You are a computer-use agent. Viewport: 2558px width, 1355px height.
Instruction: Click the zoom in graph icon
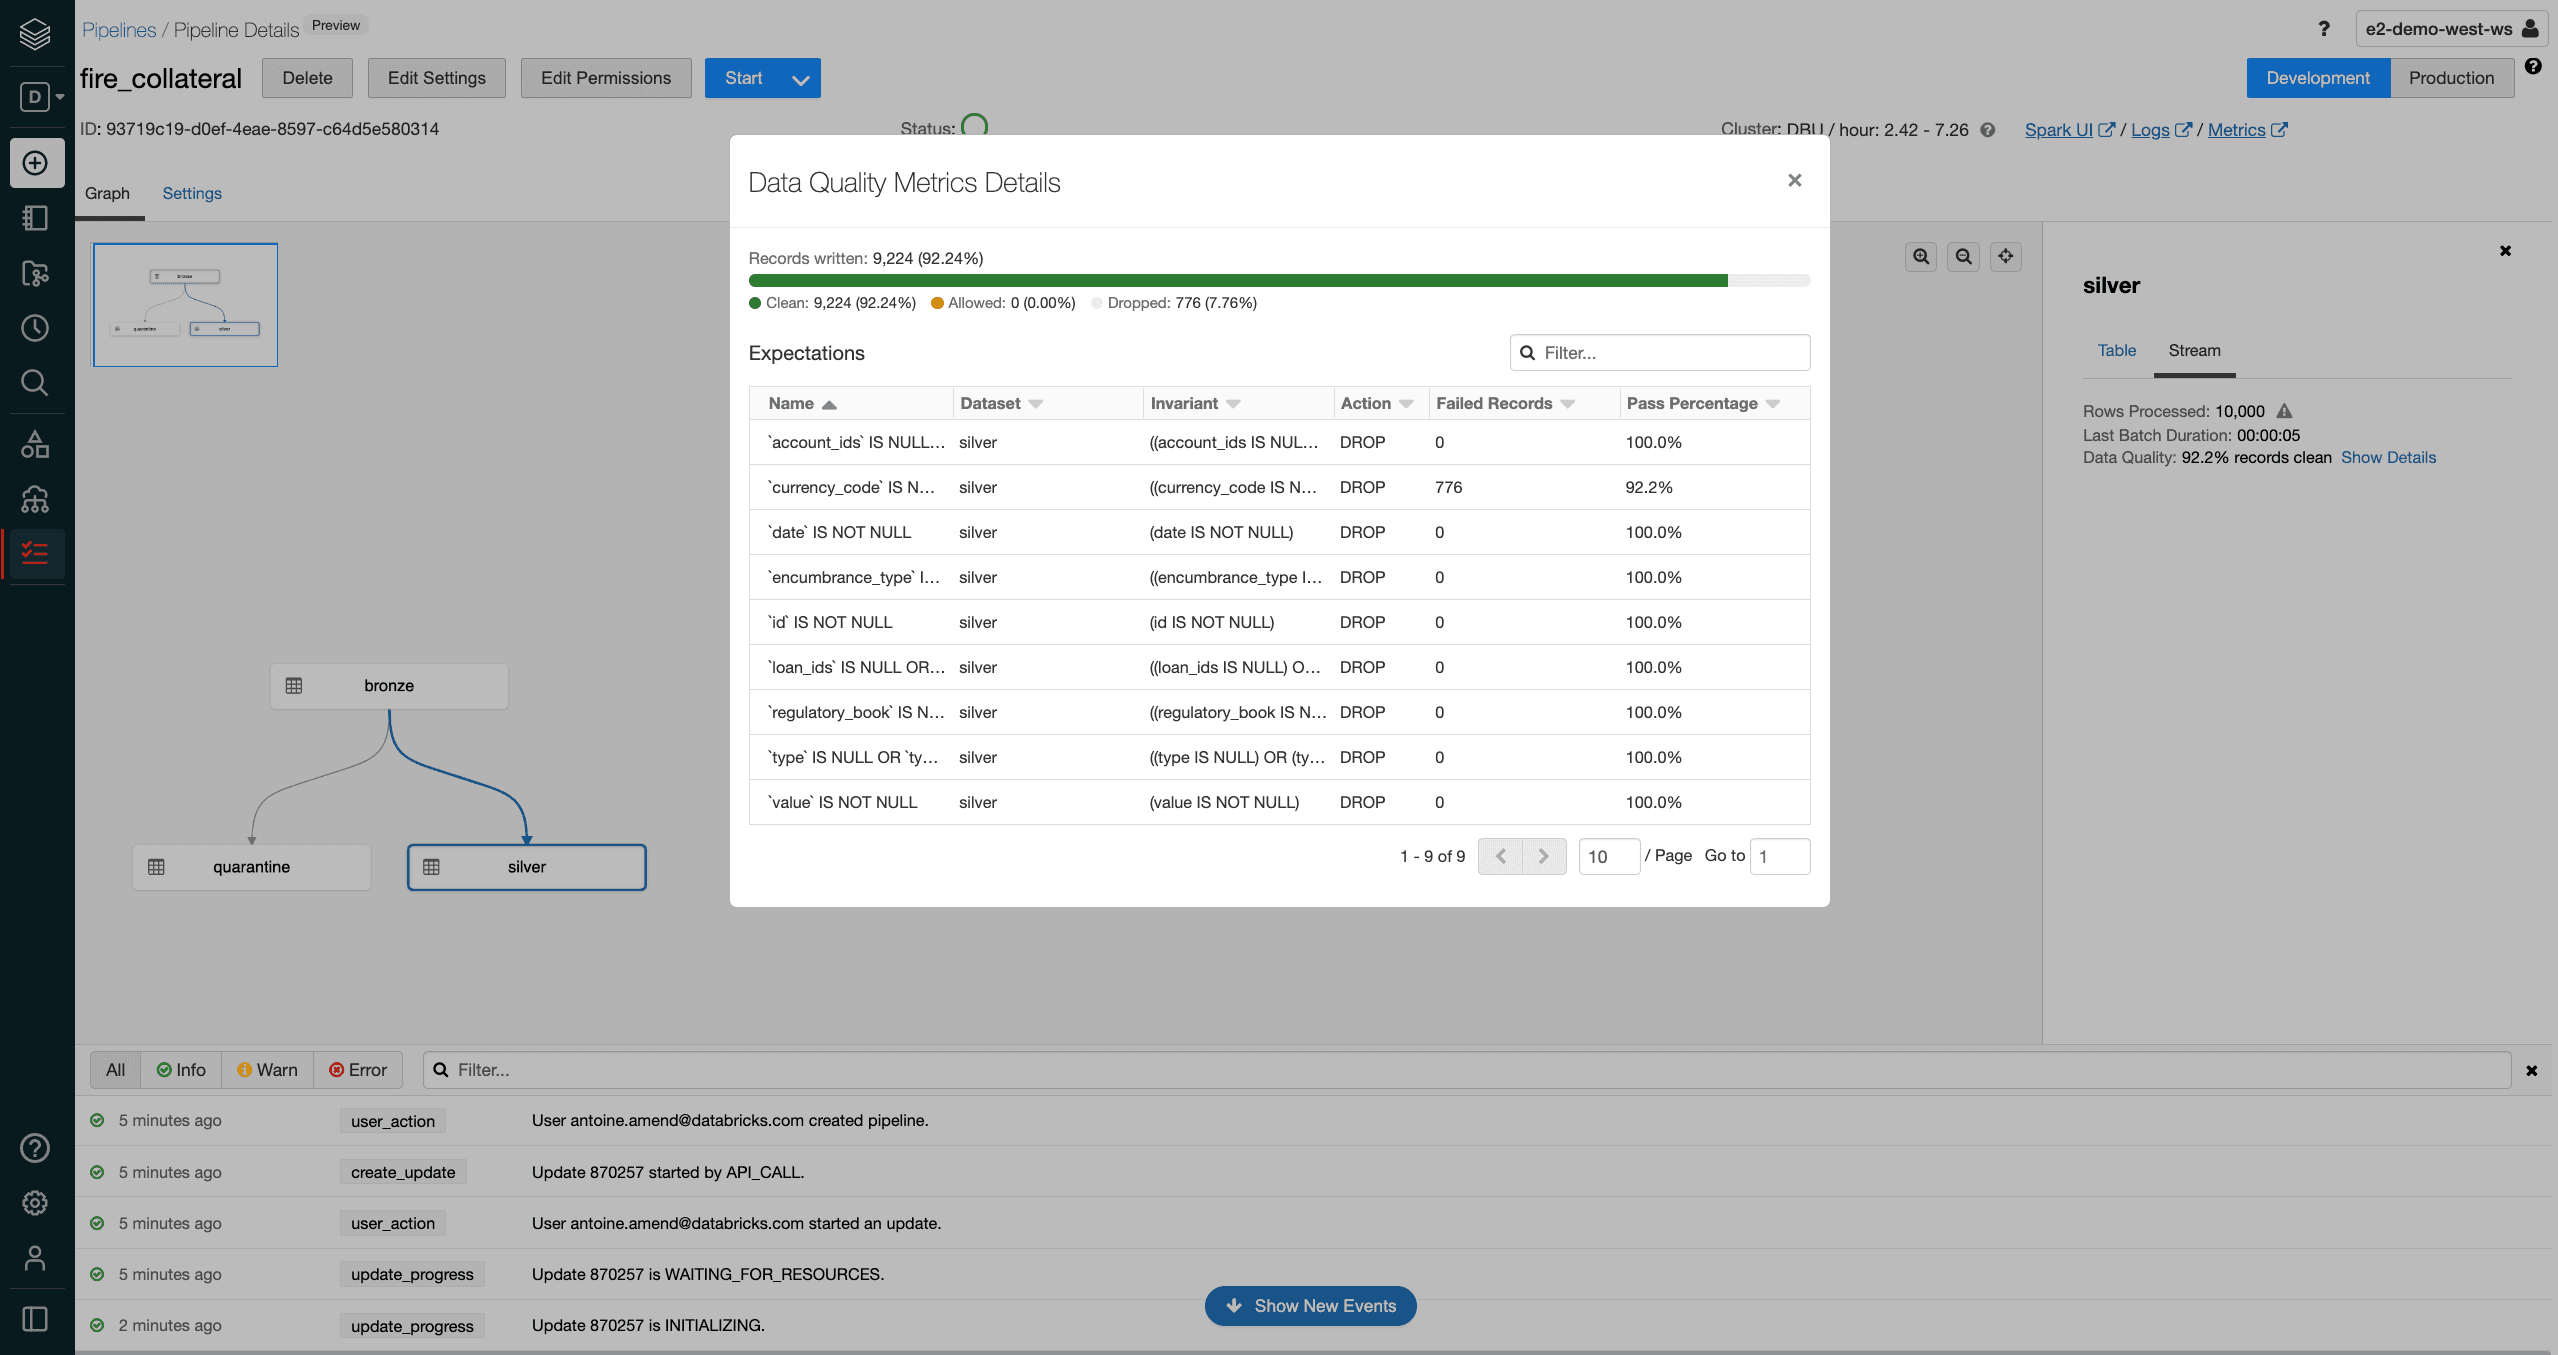(x=1921, y=257)
